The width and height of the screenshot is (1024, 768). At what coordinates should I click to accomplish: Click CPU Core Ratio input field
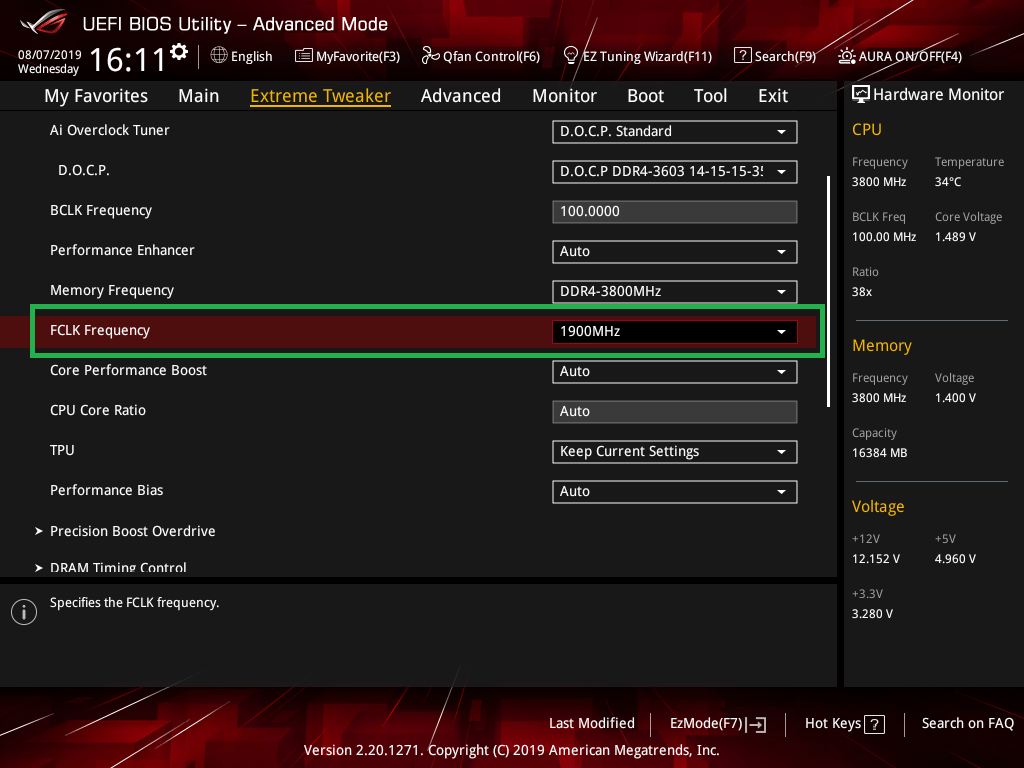(675, 411)
